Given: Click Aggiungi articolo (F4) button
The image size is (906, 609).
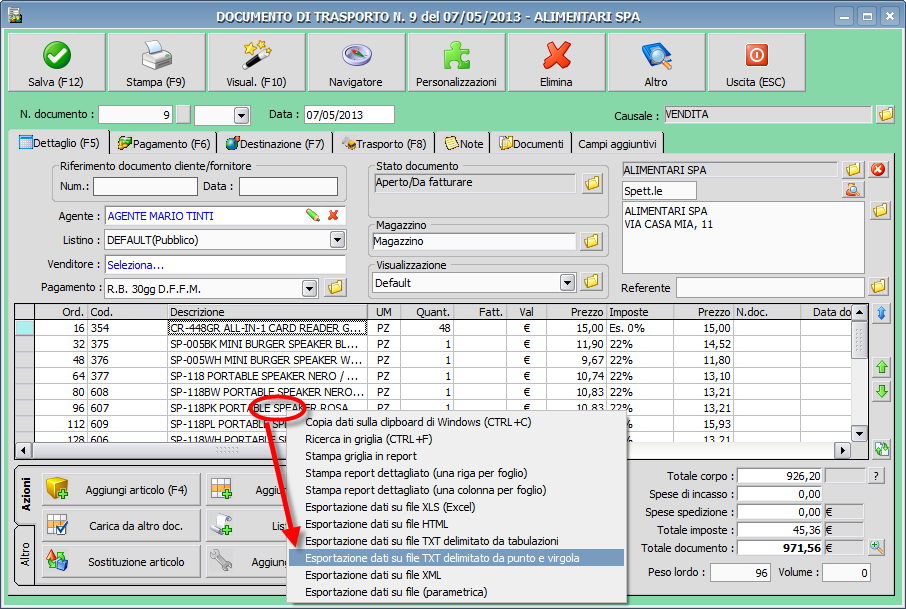Looking at the screenshot, I should click(x=121, y=489).
